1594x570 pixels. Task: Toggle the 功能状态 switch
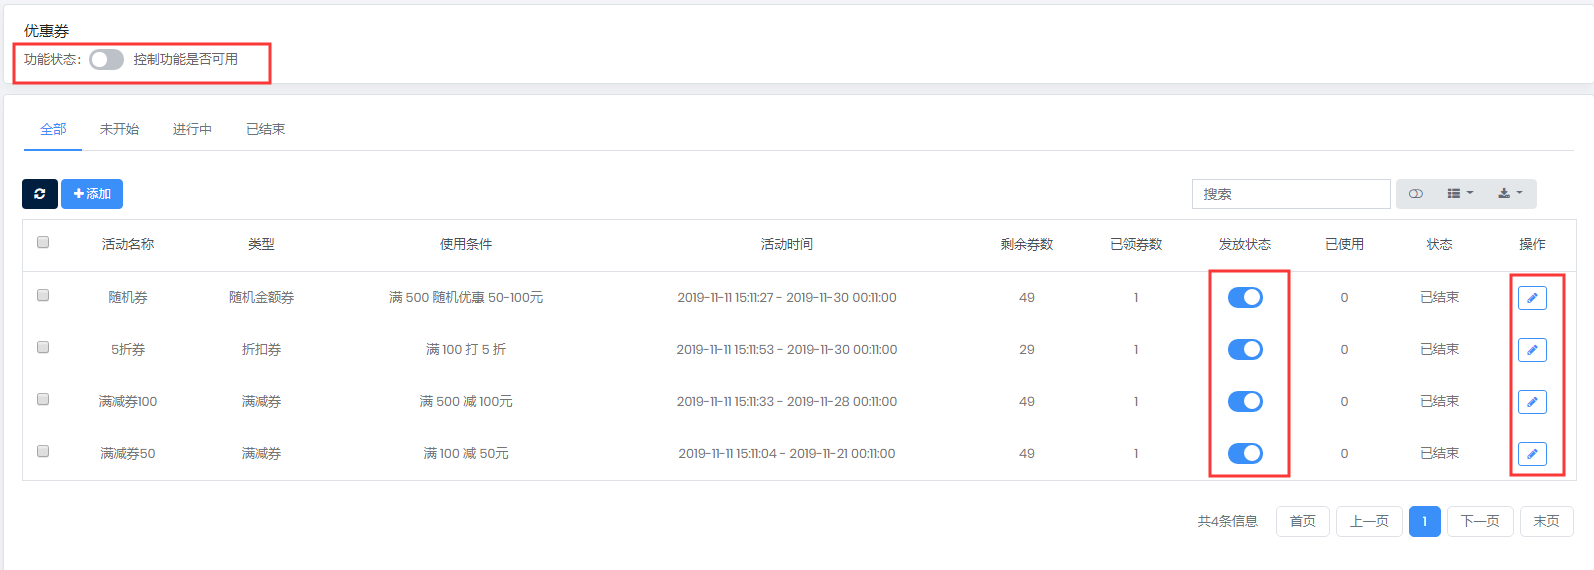[x=106, y=60]
